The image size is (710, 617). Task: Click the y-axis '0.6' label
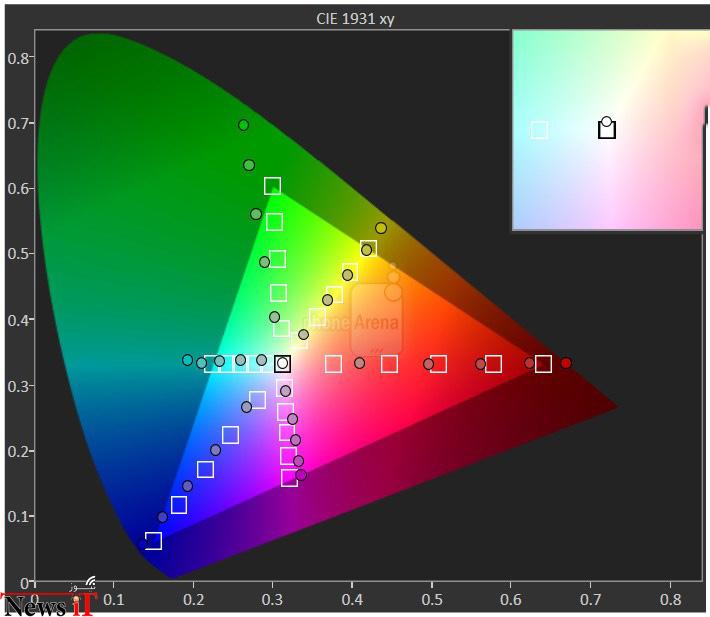coord(19,188)
